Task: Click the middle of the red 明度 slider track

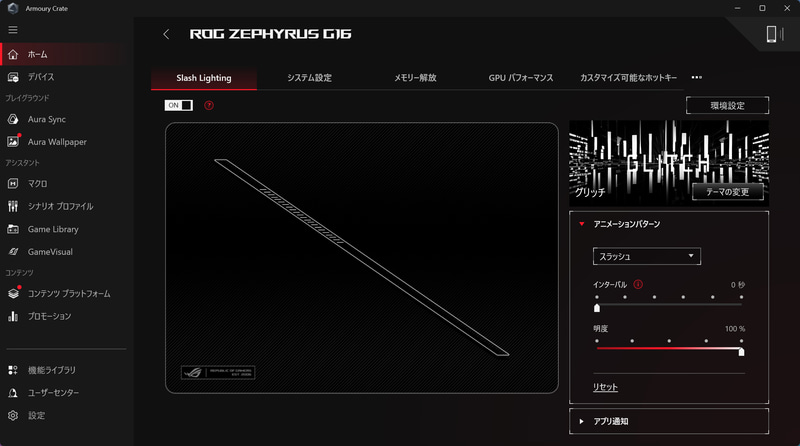Action: (x=669, y=349)
